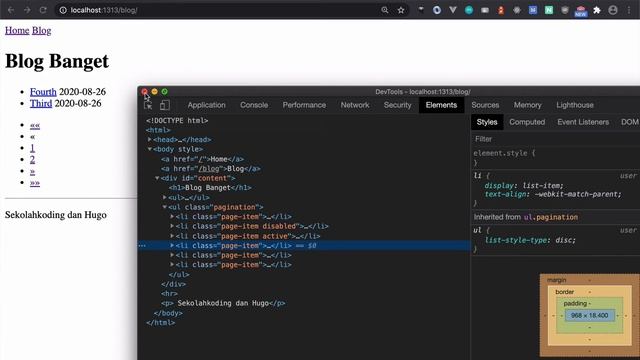Click the V-shaped extension icon
This screenshot has width=640, height=360.
coord(453,10)
